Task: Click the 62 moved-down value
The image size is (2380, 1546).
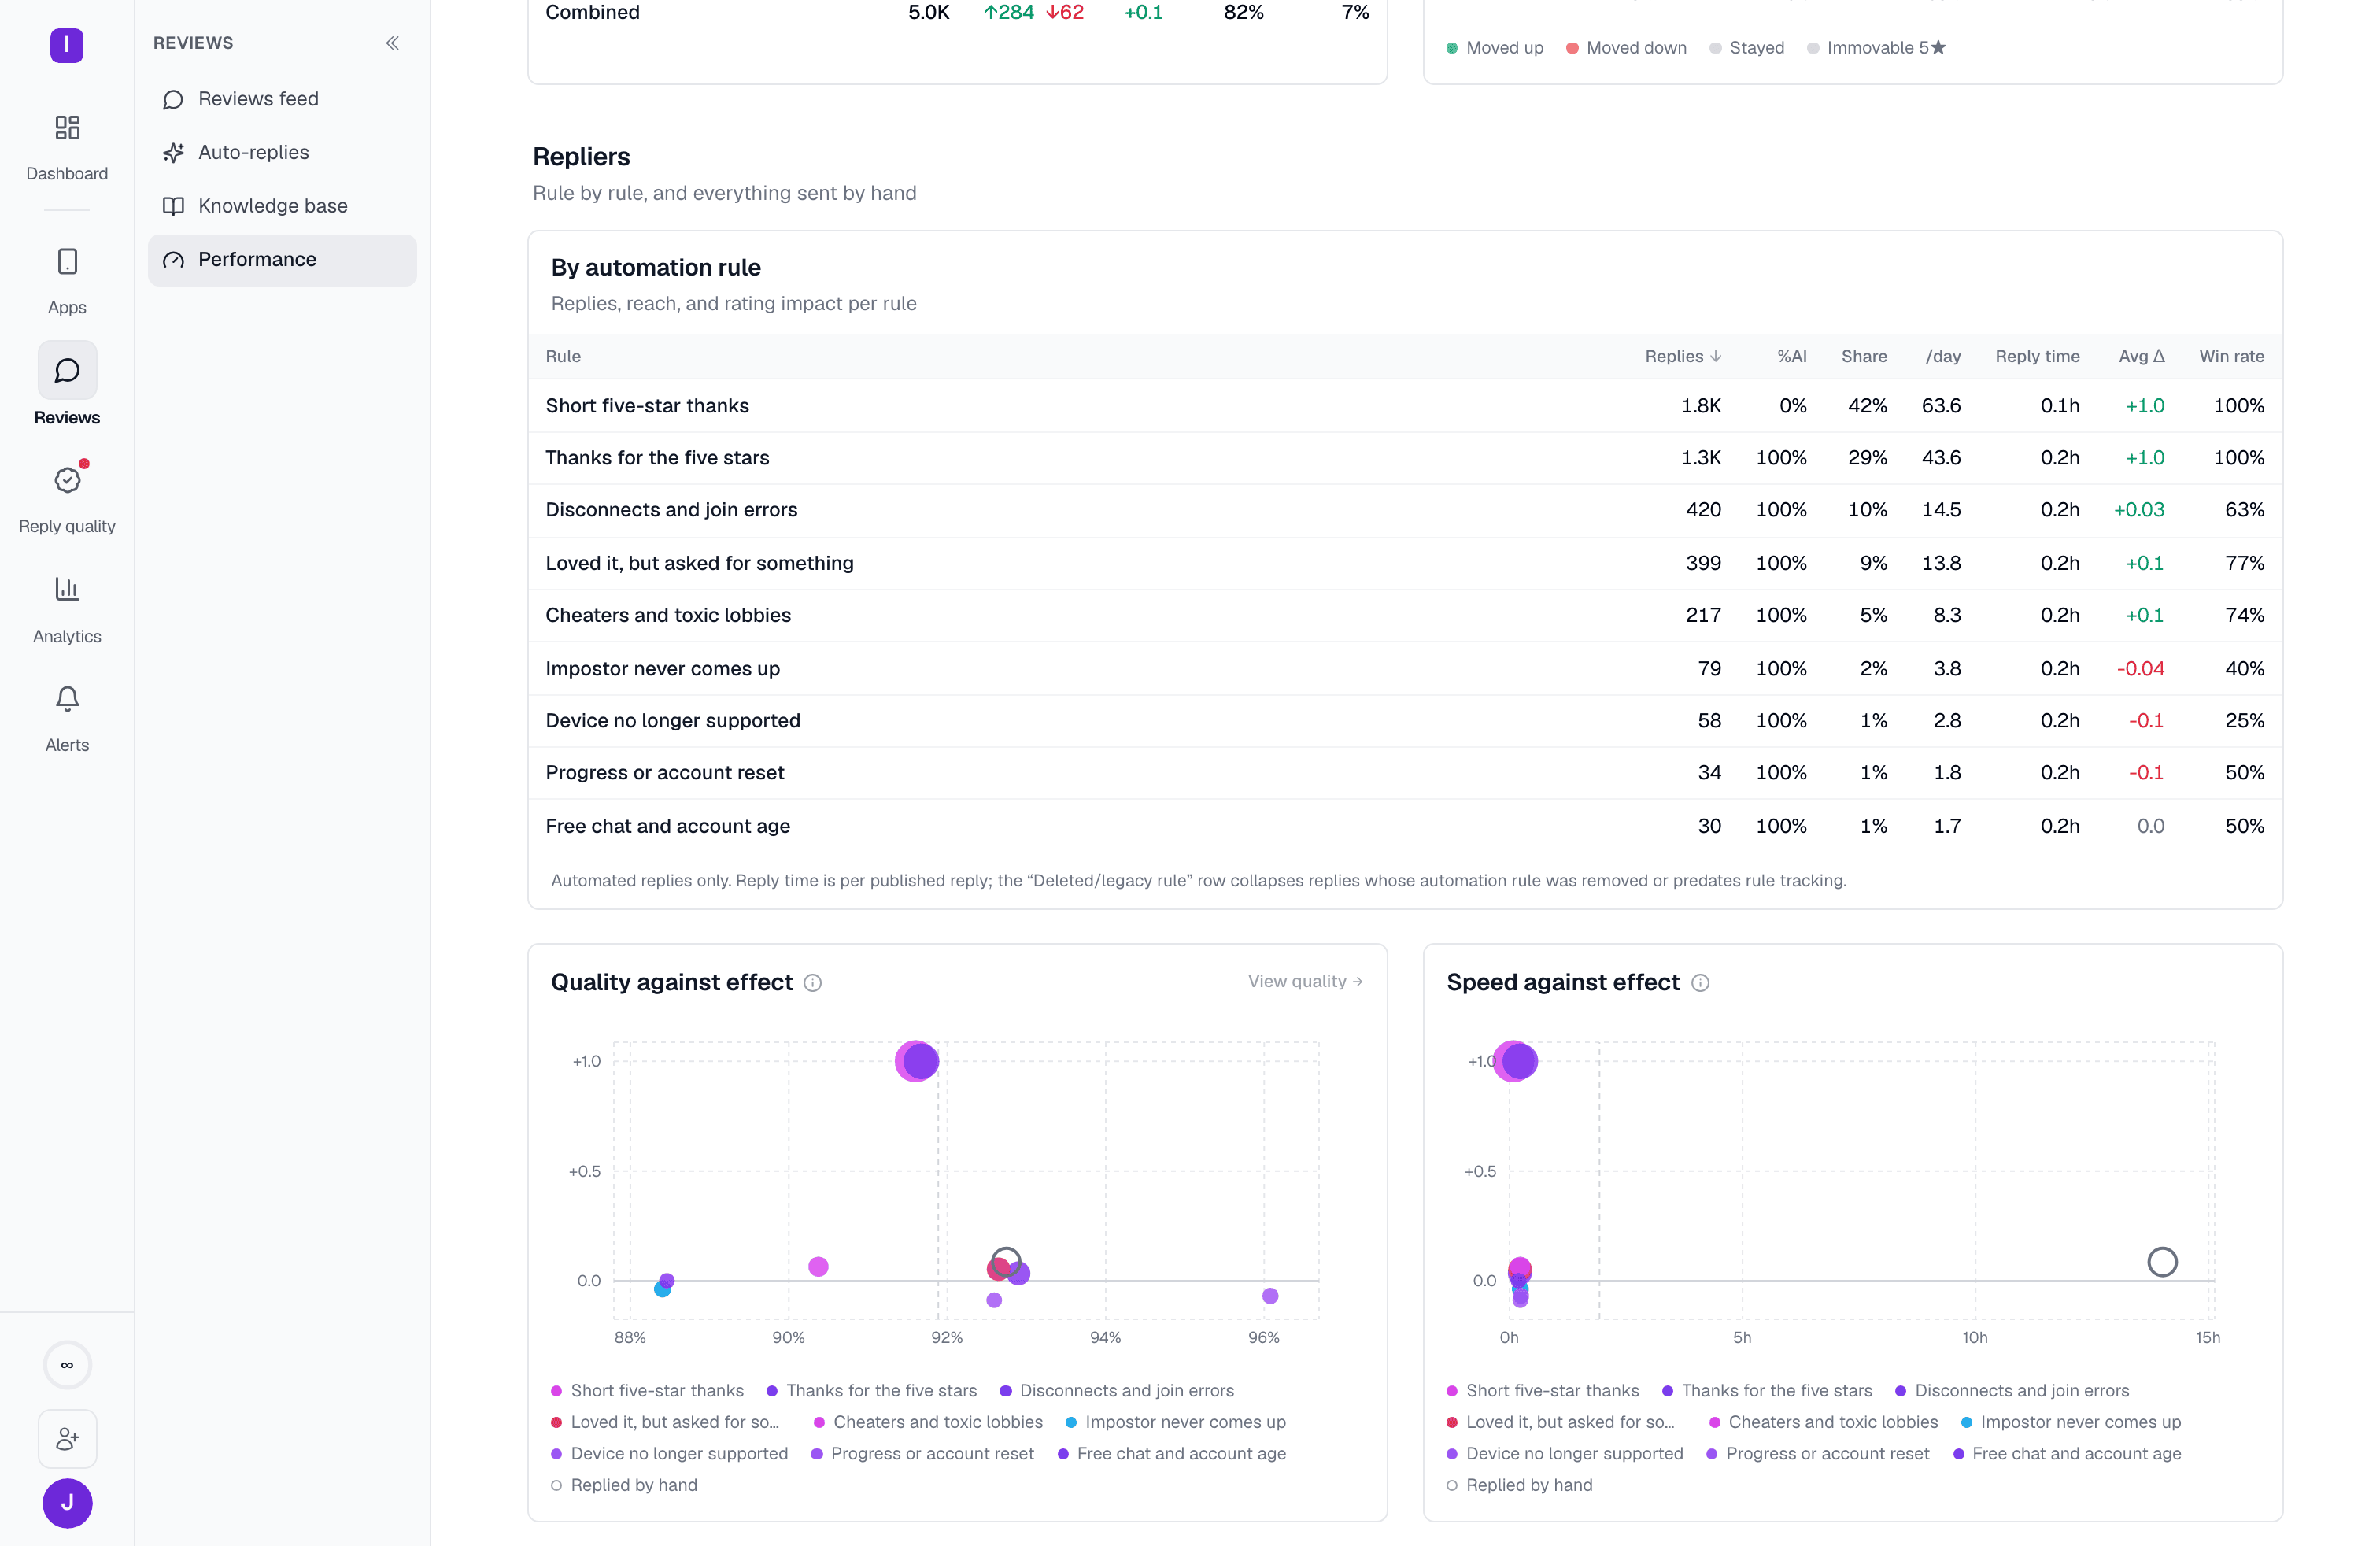Action: point(1065,12)
